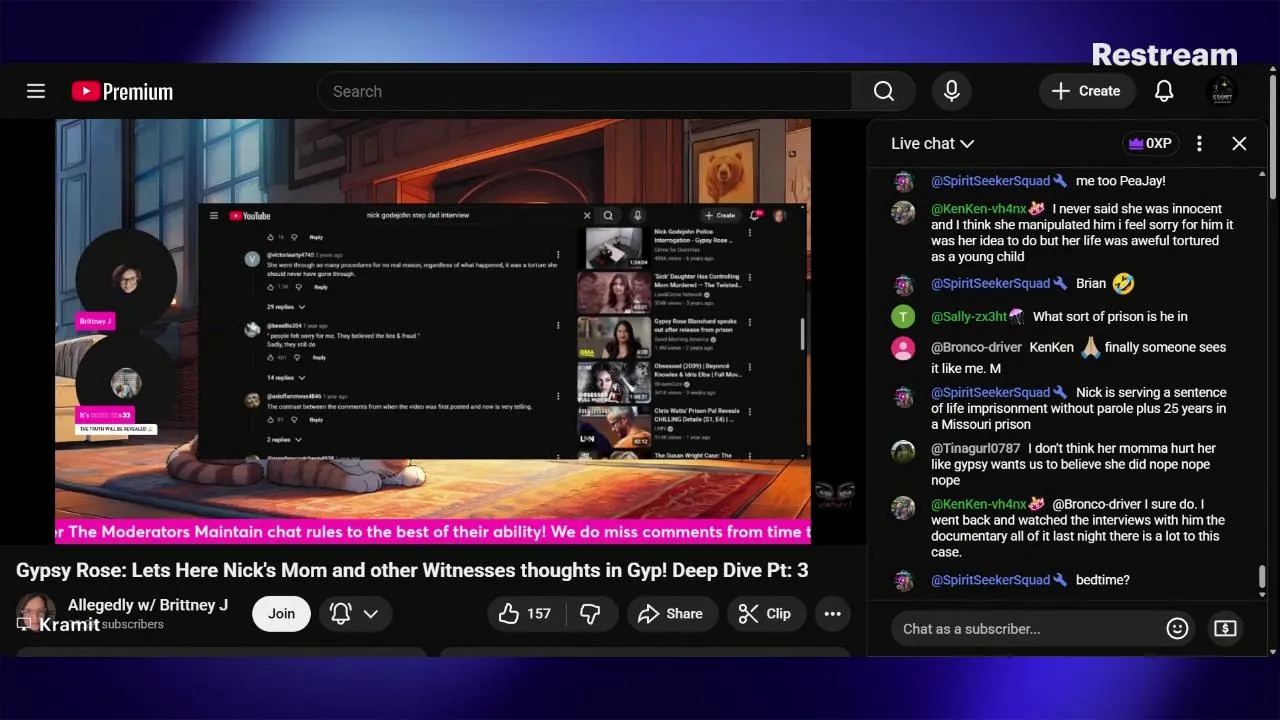Open Nick Godejohn Police Interrogation thumbnail
This screenshot has height=720, width=1280.
tap(614, 248)
